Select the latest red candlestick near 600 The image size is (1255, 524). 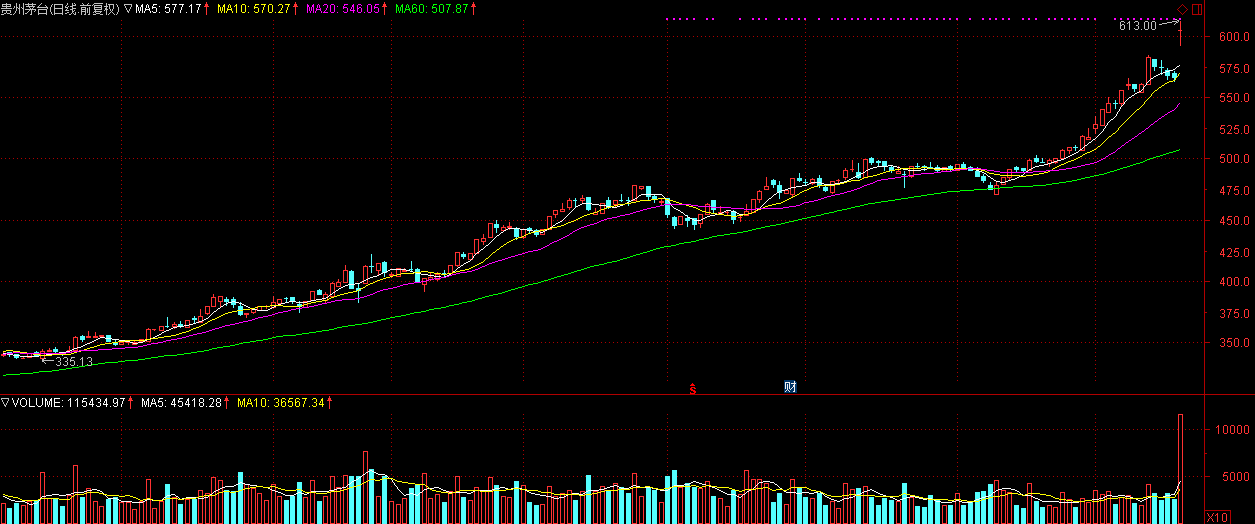tap(1181, 33)
